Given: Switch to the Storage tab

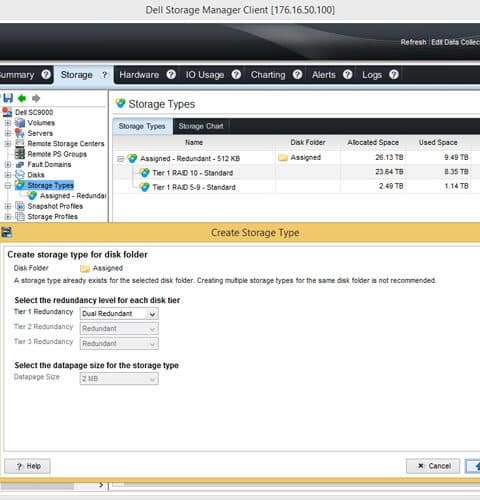Looking at the screenshot, I should coord(76,75).
